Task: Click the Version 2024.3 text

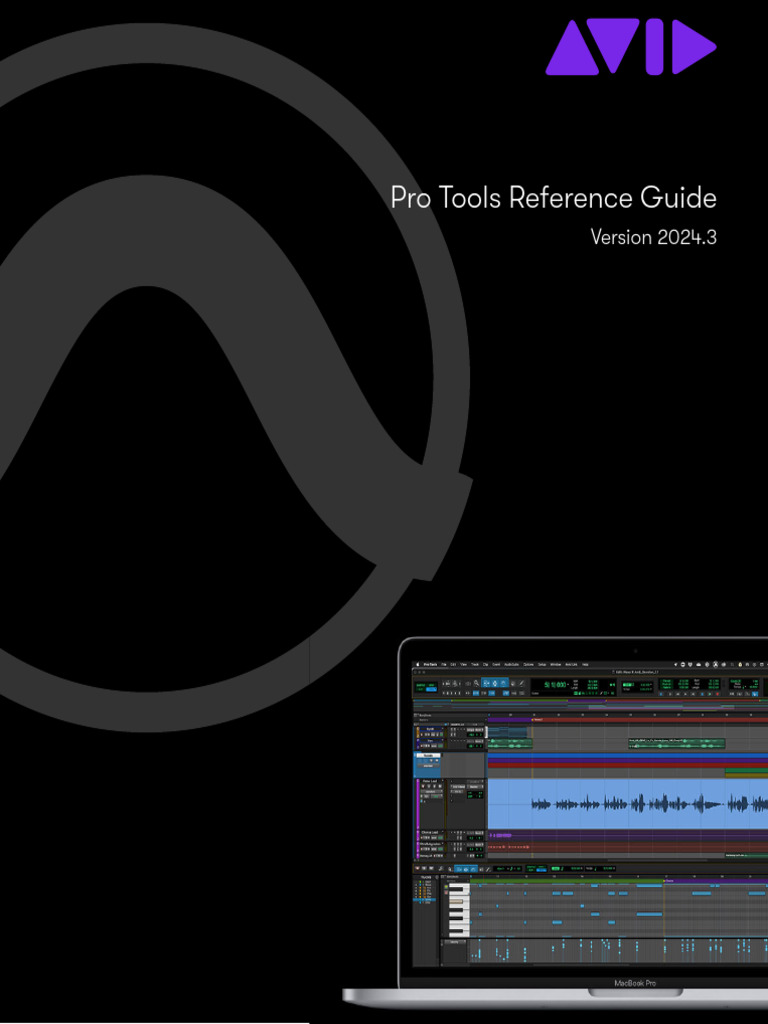Action: point(653,238)
